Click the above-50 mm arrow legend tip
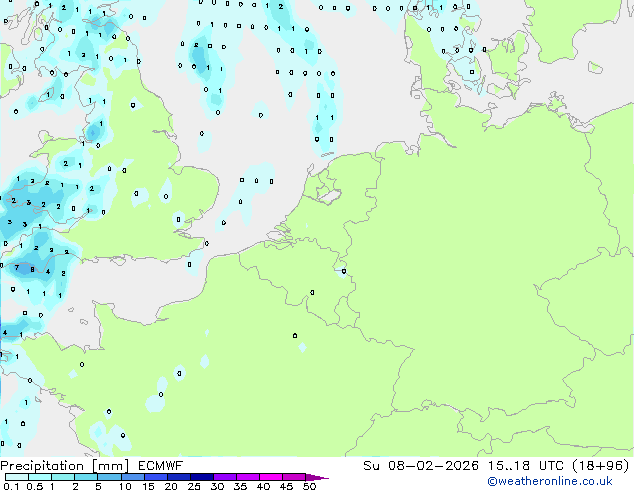The height and width of the screenshot is (490, 634). pos(317,478)
